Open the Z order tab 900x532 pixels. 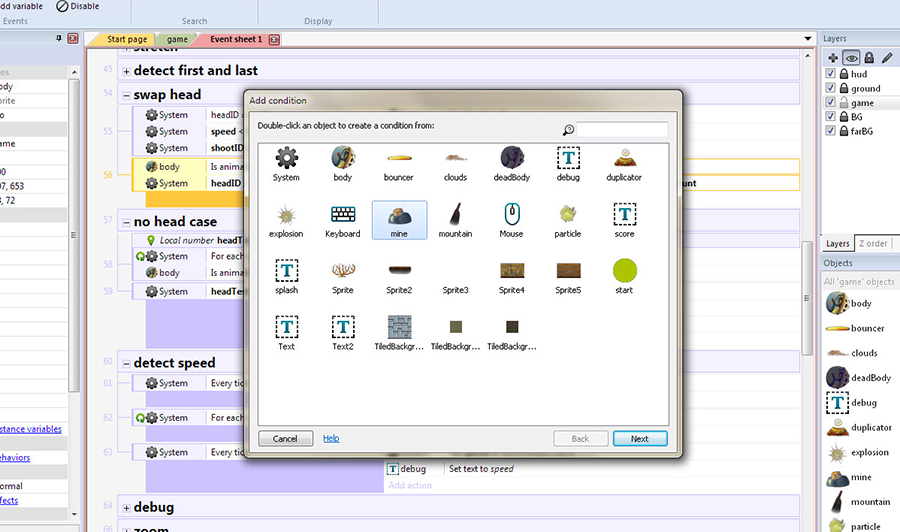873,244
